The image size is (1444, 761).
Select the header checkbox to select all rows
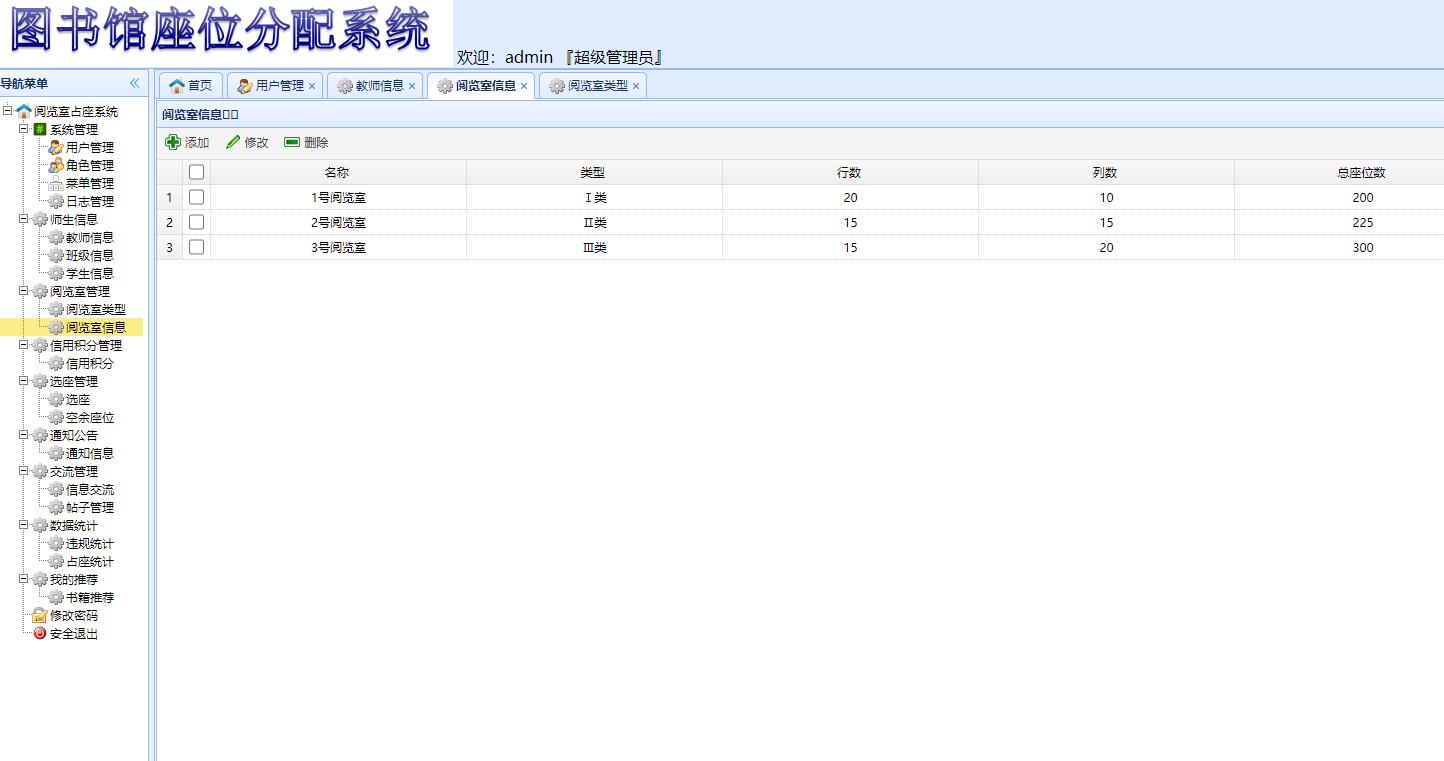[196, 171]
